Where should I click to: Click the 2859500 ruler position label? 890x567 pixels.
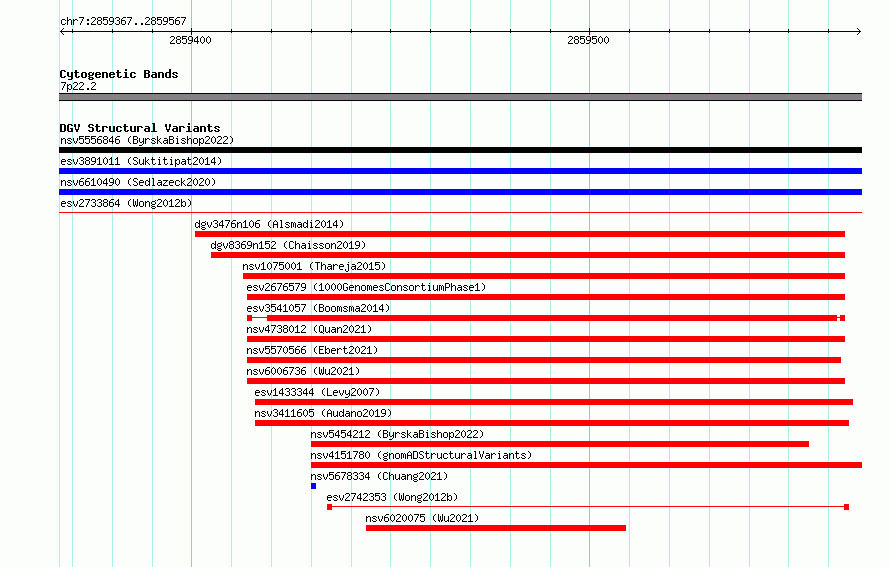(x=588, y=40)
